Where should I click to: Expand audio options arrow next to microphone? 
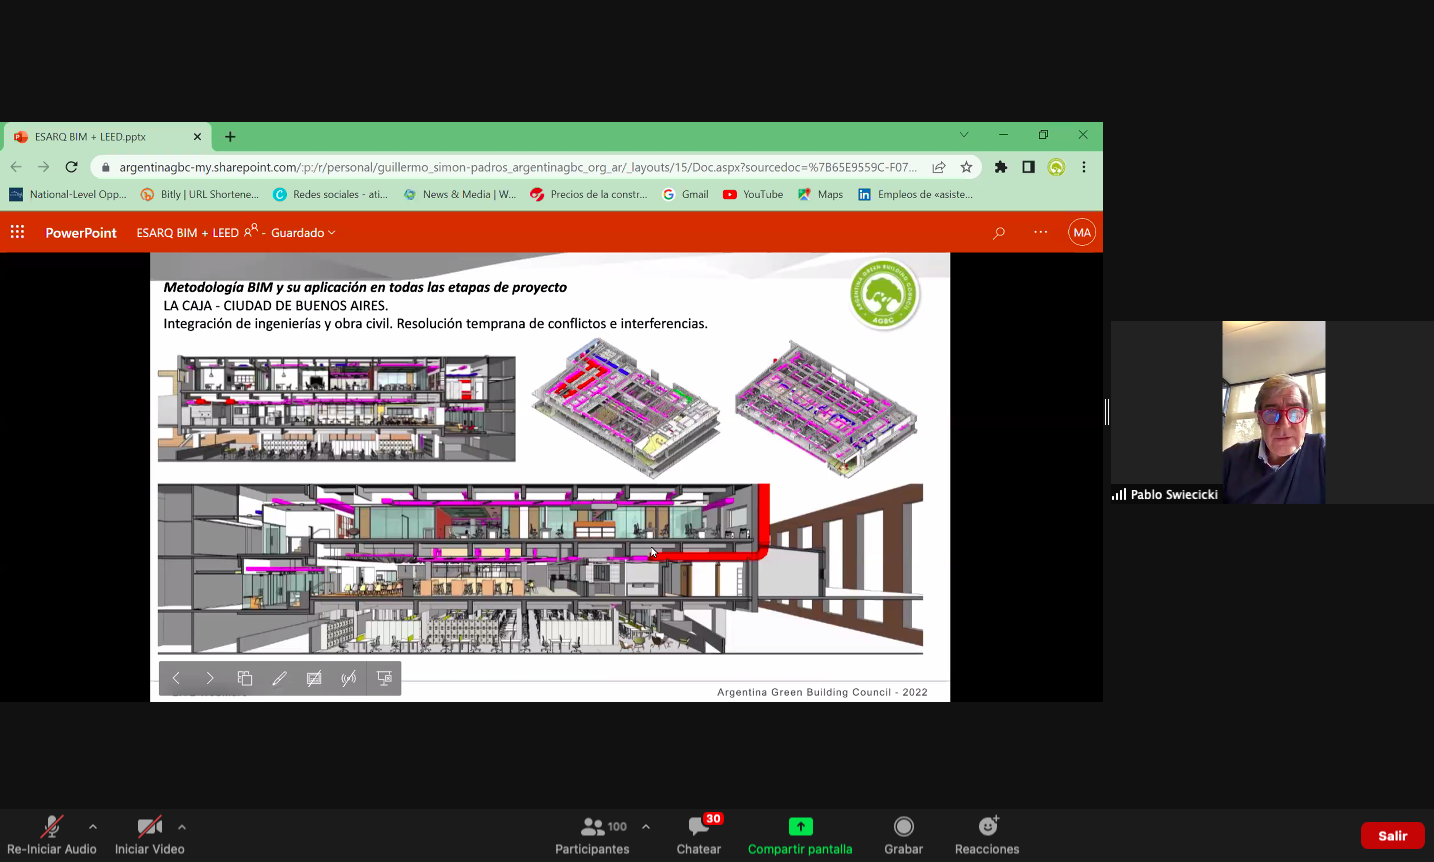pyautogui.click(x=93, y=827)
